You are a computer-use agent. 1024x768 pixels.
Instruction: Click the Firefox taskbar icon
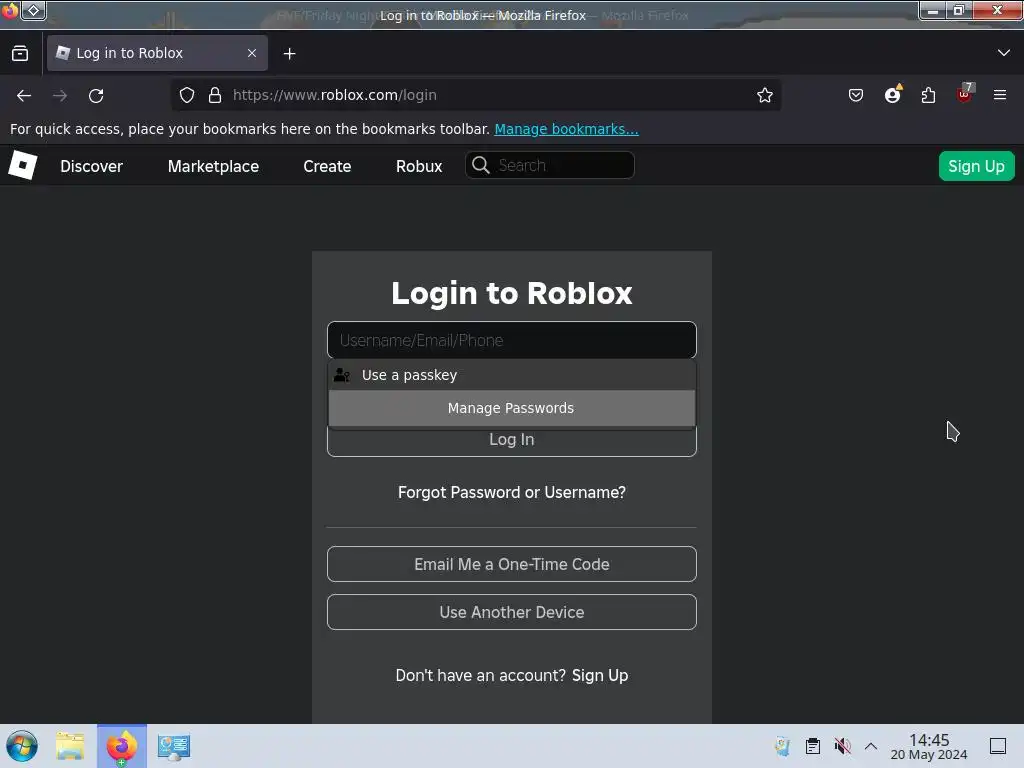click(x=122, y=746)
